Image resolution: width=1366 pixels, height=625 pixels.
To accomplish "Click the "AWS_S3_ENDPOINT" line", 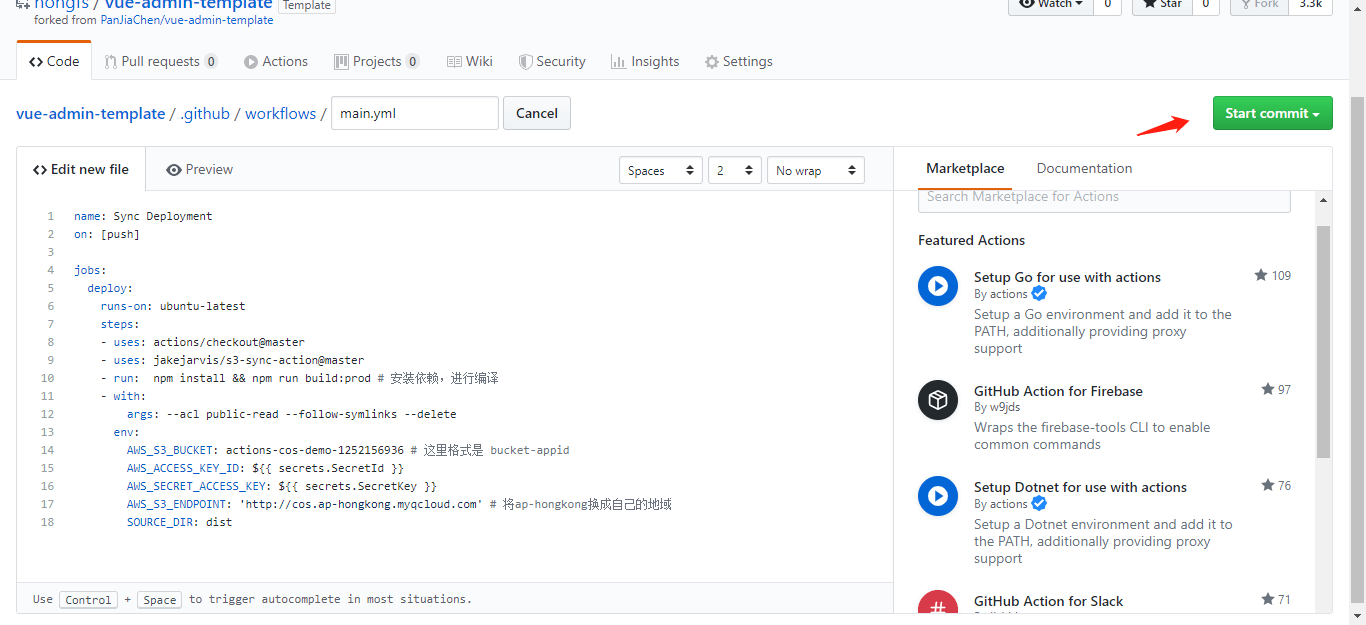I will tap(399, 504).
